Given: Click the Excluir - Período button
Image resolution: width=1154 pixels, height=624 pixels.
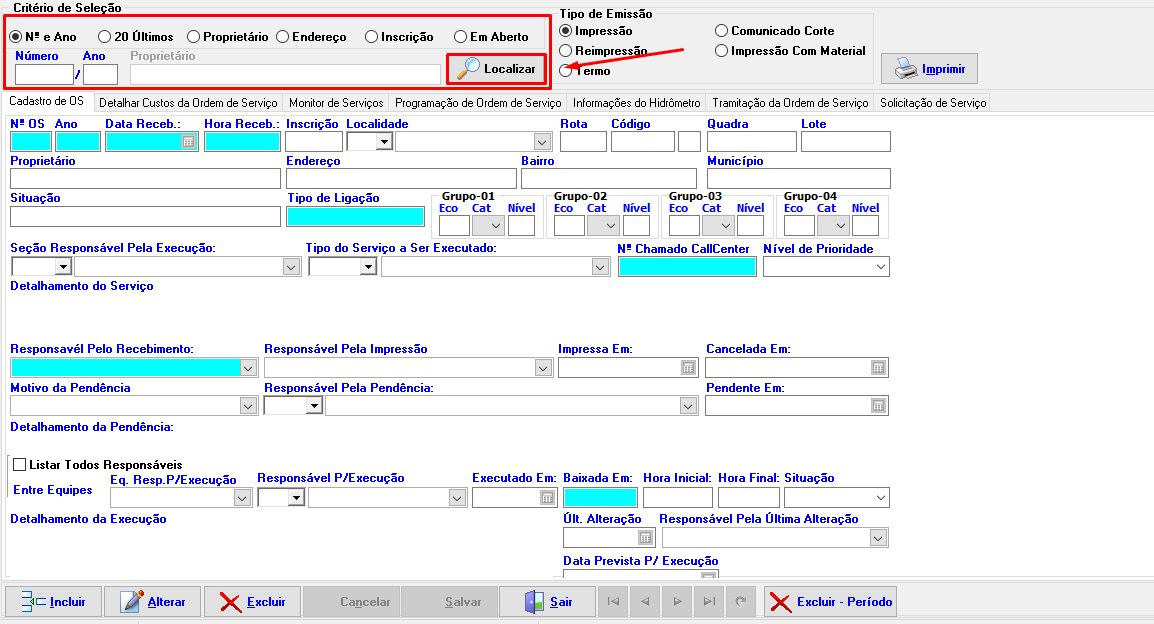Looking at the screenshot, I should (x=830, y=602).
